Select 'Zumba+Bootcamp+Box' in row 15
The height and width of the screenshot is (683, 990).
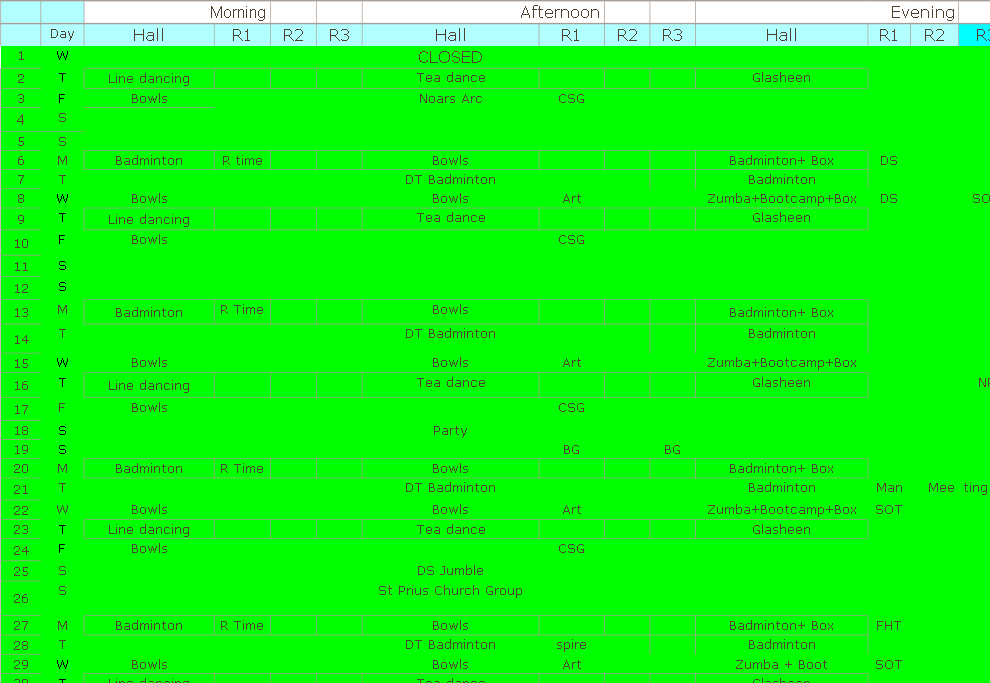point(782,362)
